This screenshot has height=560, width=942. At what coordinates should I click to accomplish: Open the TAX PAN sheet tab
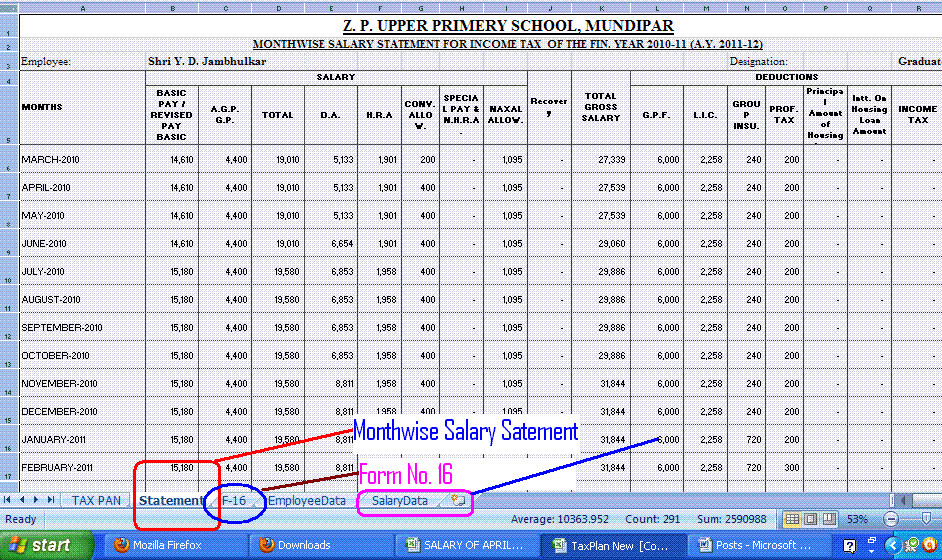tap(96, 501)
